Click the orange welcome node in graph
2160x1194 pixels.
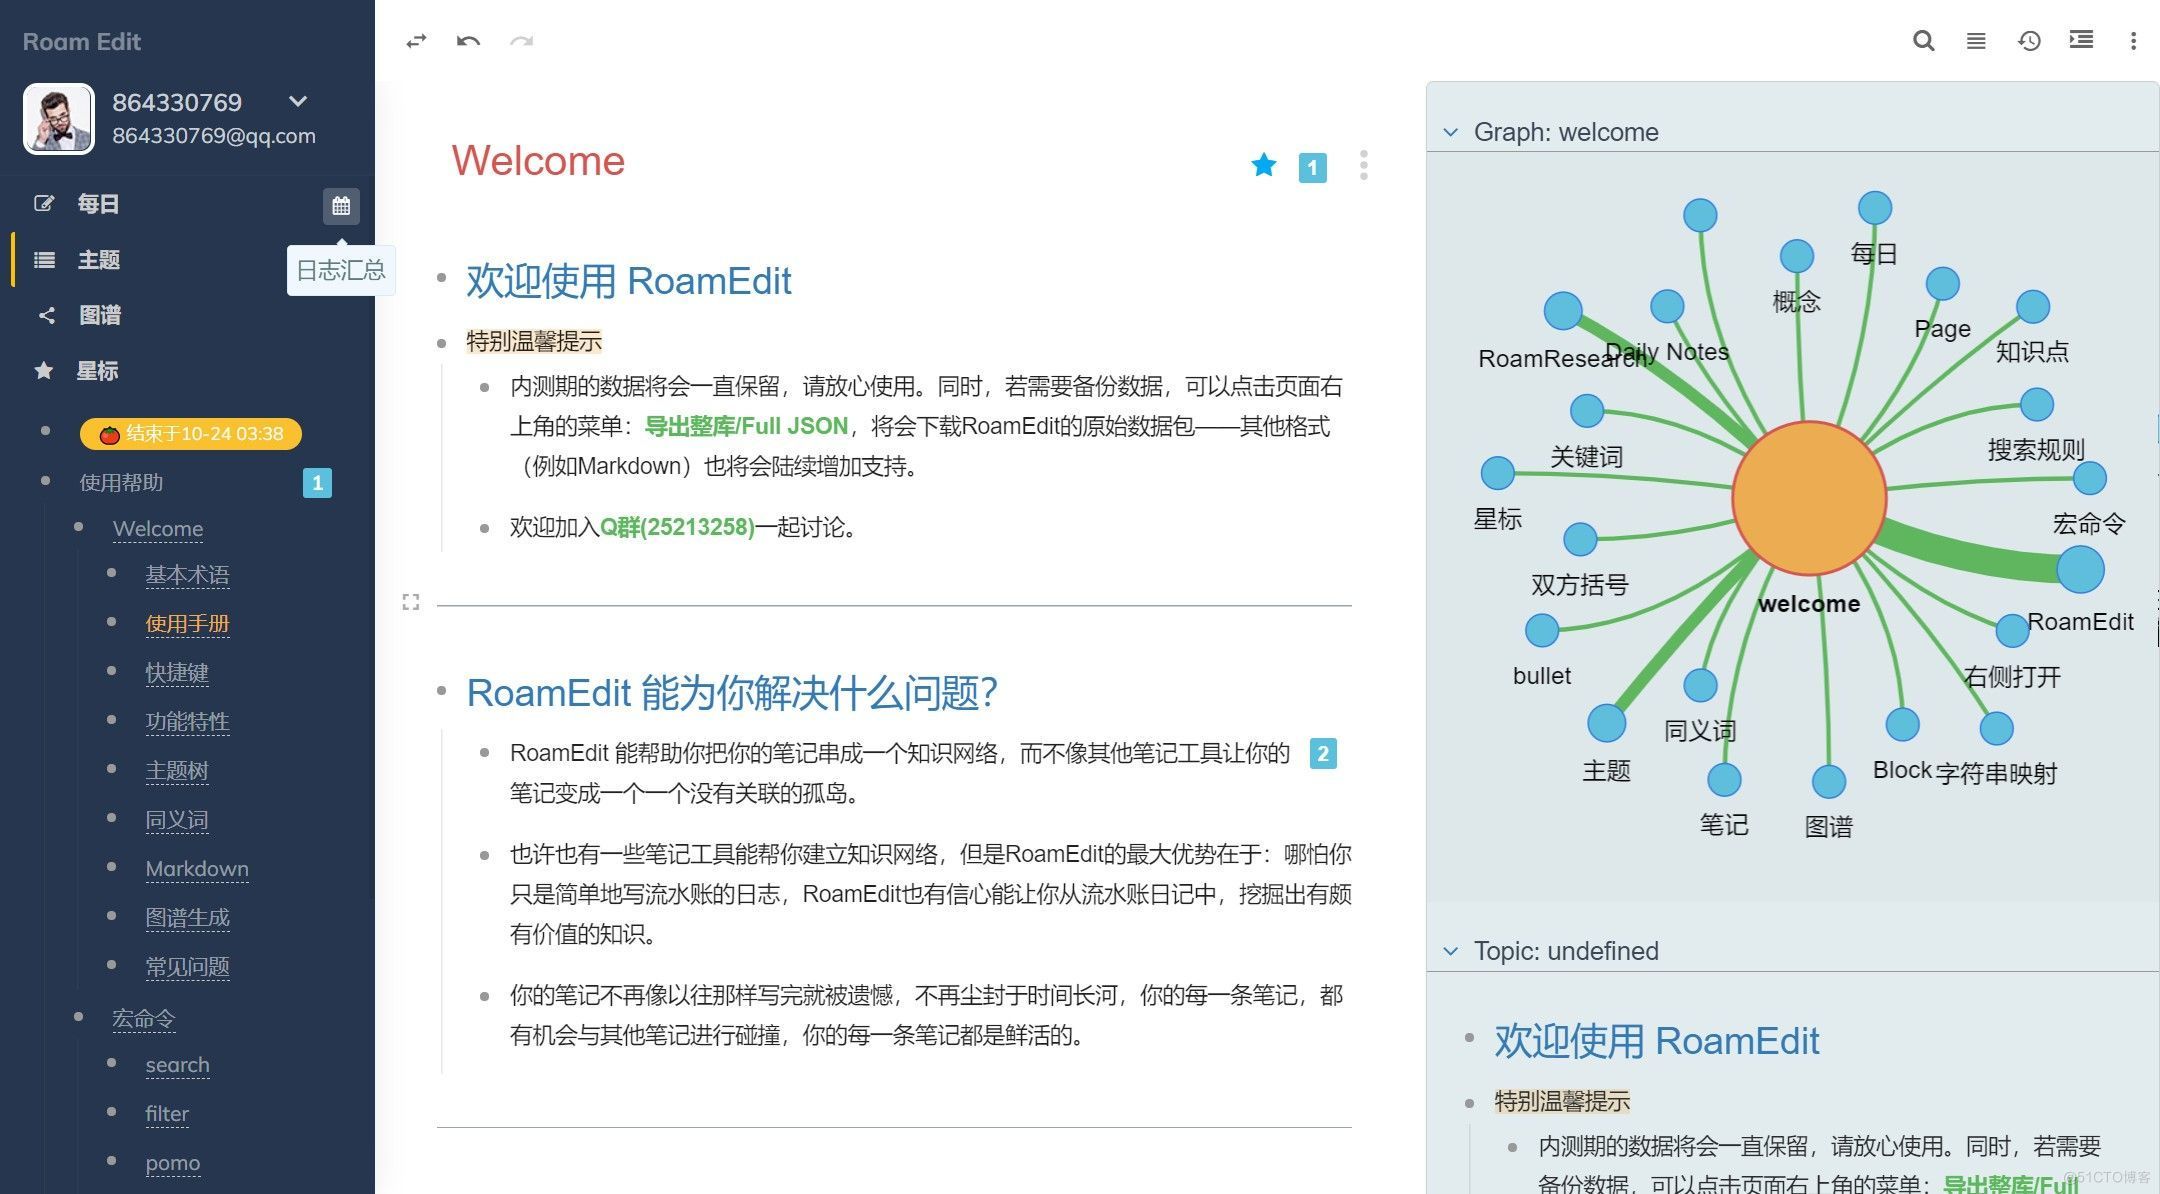(x=1809, y=498)
